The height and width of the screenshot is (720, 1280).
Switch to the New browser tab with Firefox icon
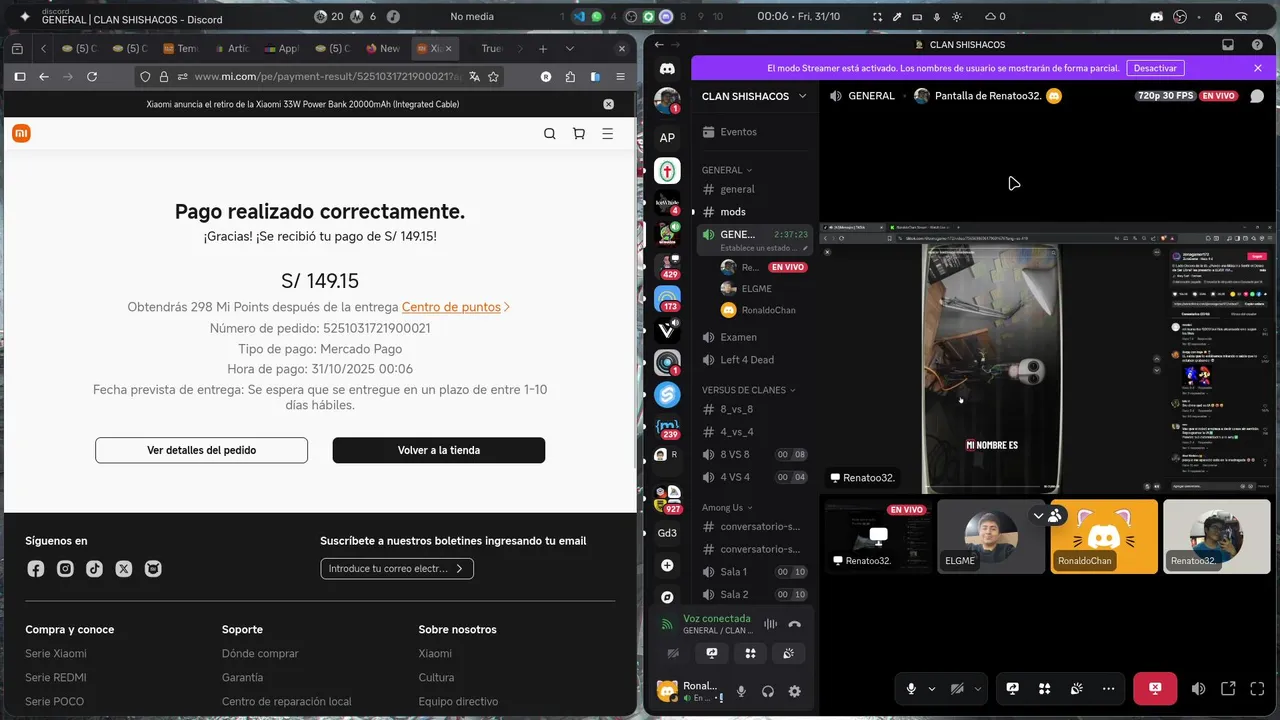pos(383,48)
